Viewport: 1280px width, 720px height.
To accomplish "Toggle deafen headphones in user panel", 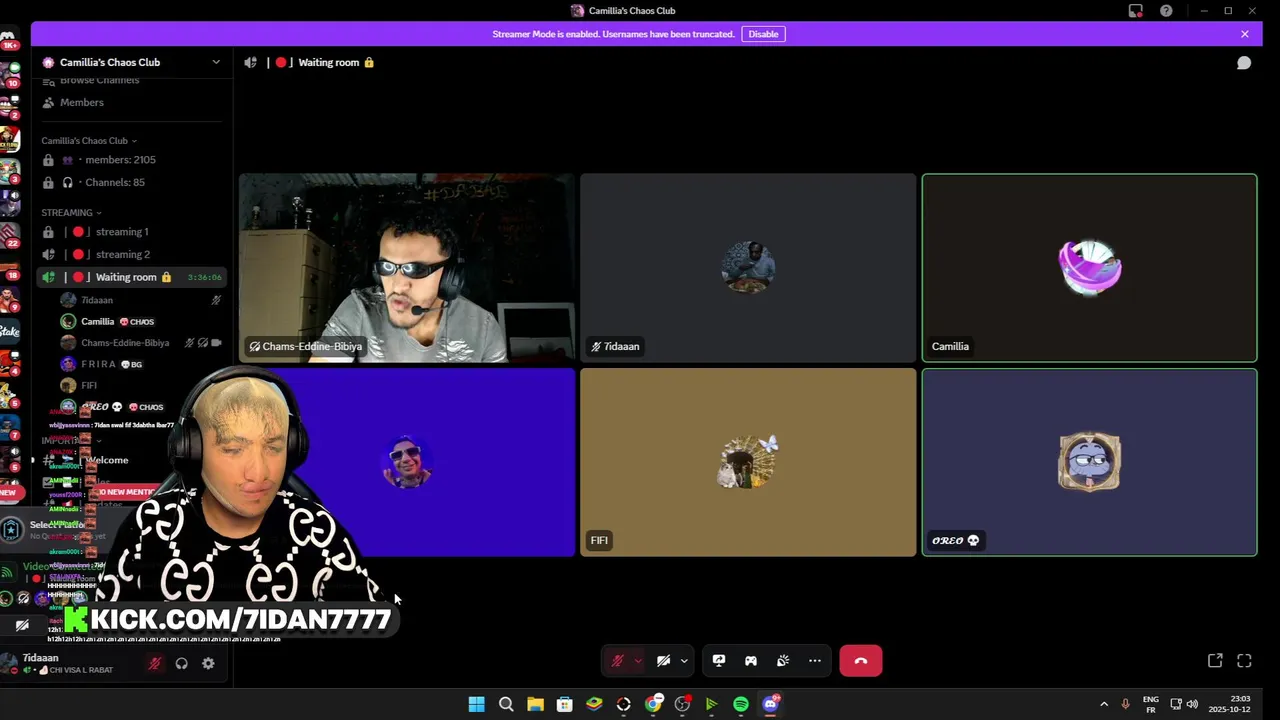I will click(x=181, y=663).
